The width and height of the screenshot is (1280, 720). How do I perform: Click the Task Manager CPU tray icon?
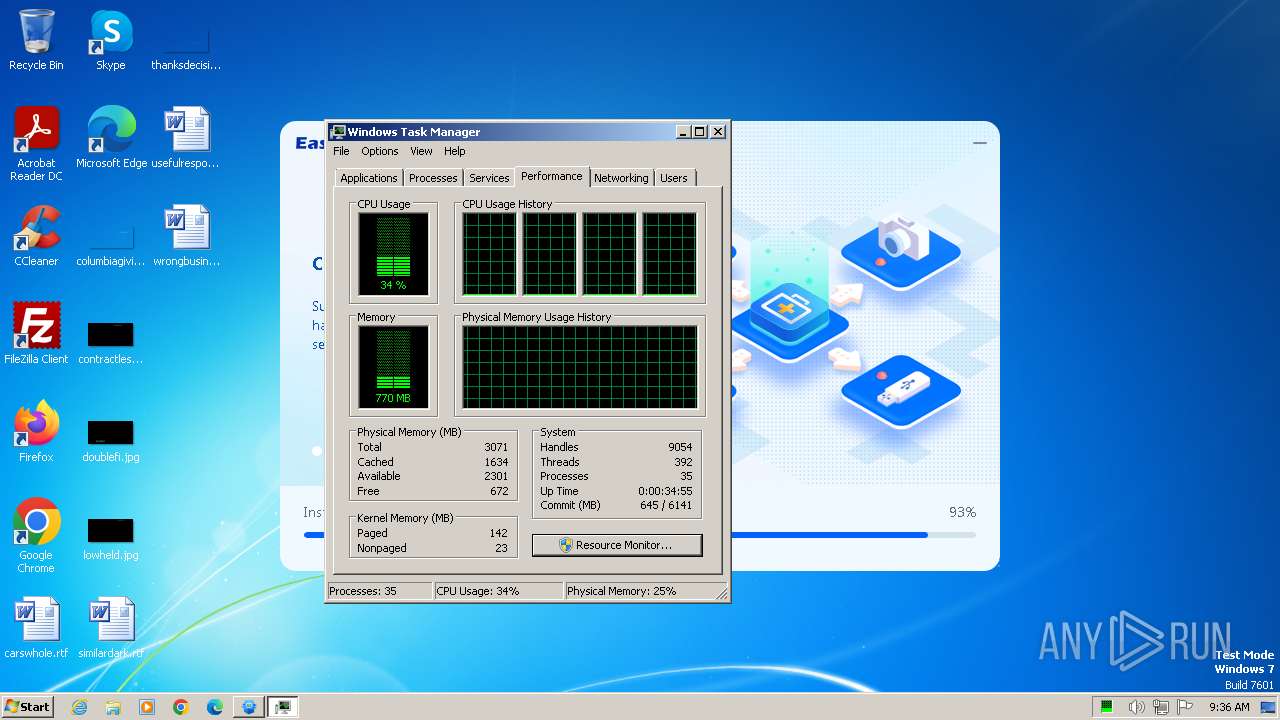click(1107, 707)
